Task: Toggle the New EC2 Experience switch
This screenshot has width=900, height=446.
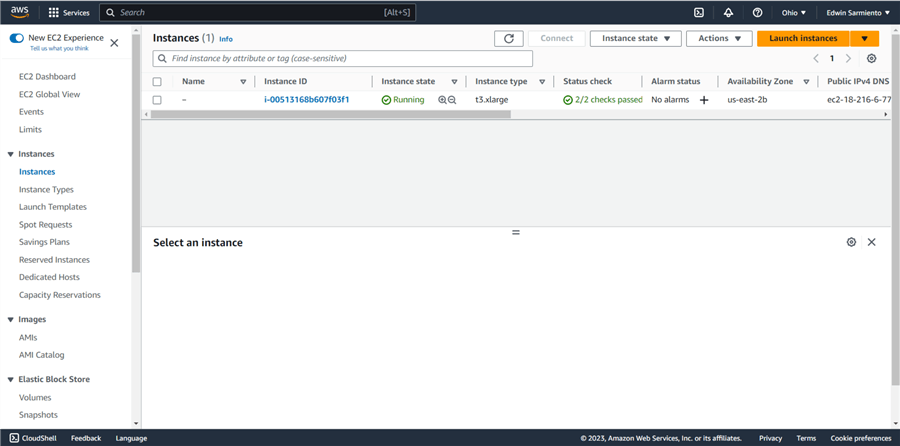Action: tap(17, 38)
